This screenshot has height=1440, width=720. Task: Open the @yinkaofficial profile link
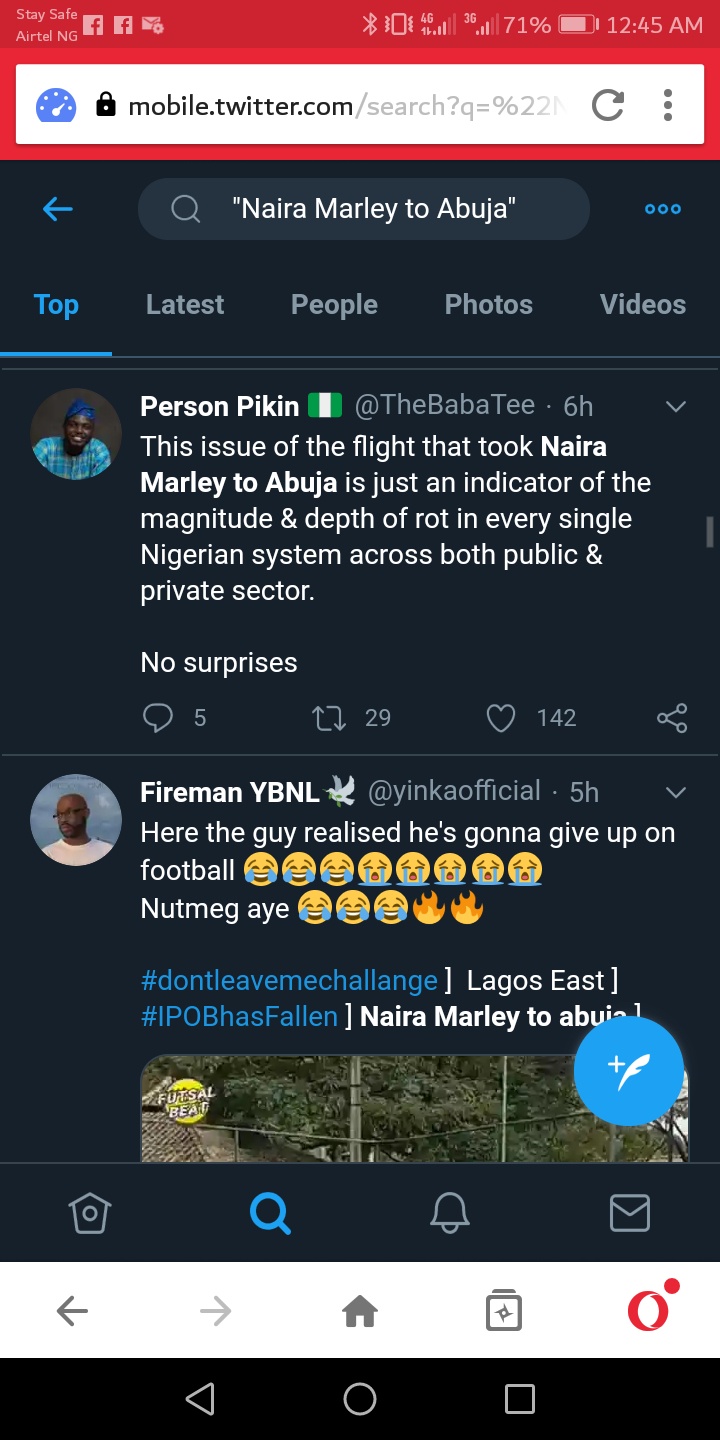454,792
